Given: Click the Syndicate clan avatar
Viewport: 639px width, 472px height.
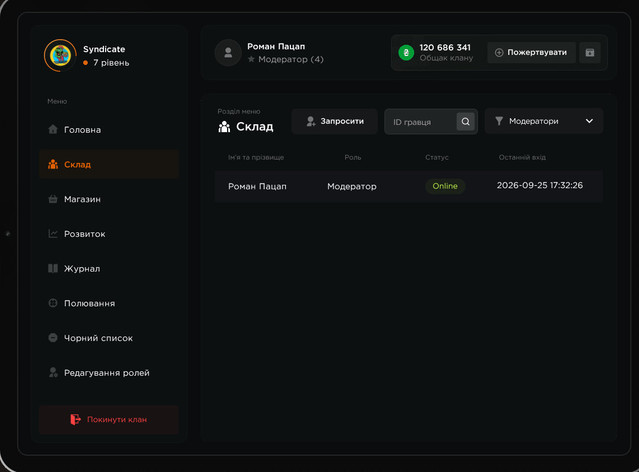Looking at the screenshot, I should pos(60,55).
